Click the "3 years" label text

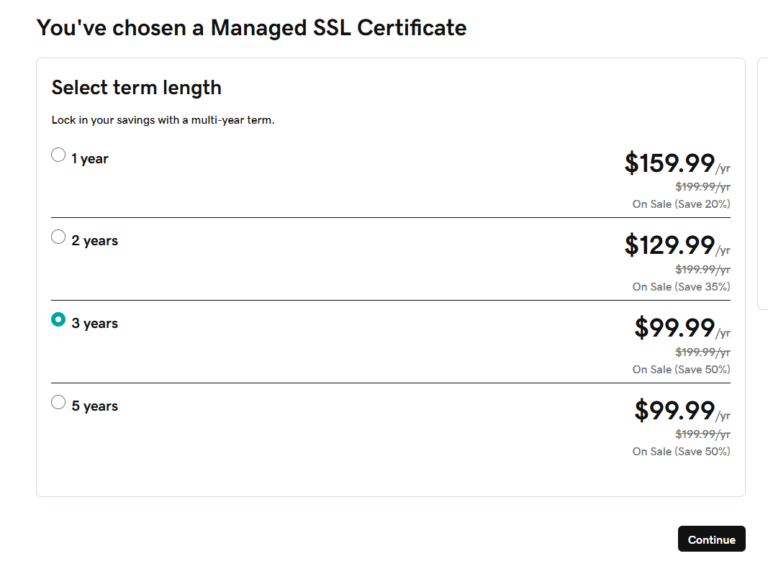click(x=94, y=324)
